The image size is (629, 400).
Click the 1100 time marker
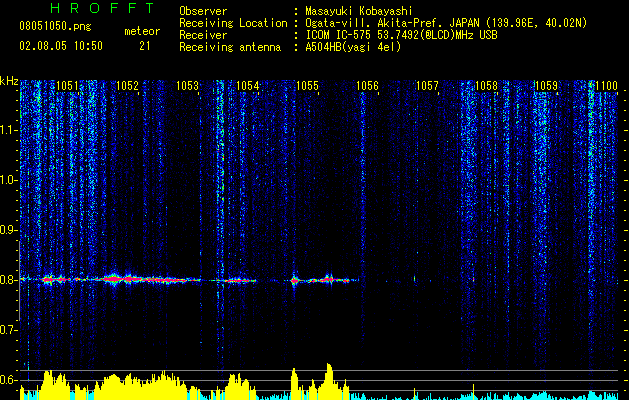pyautogui.click(x=606, y=85)
